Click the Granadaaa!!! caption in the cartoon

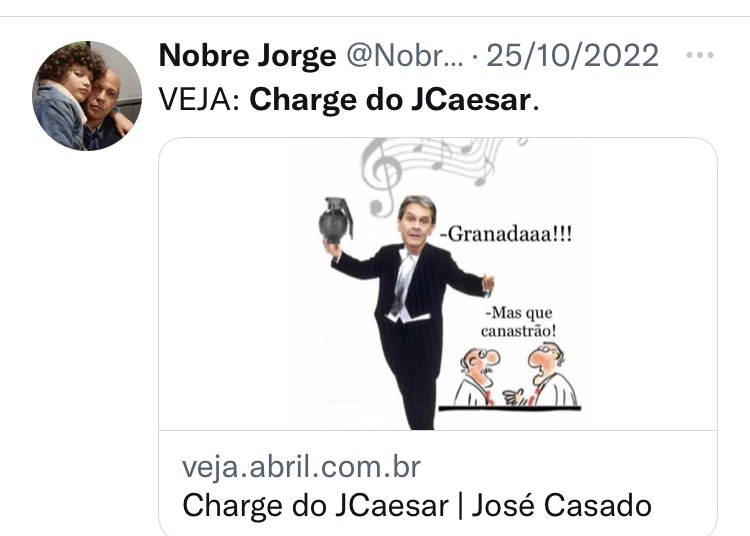[x=506, y=234]
